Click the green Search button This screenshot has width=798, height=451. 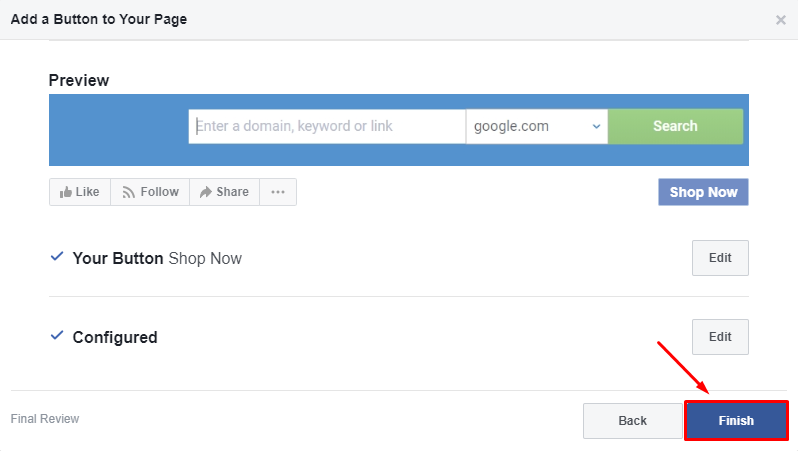[x=675, y=126]
